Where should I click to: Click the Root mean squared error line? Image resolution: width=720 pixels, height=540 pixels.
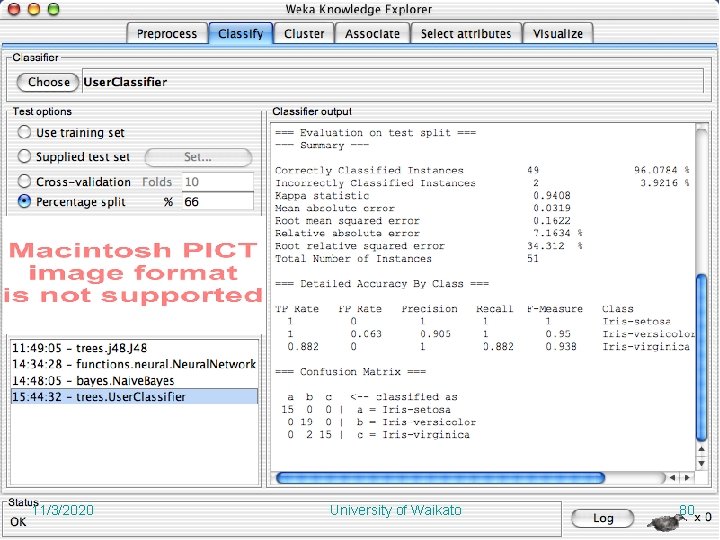[x=422, y=220]
